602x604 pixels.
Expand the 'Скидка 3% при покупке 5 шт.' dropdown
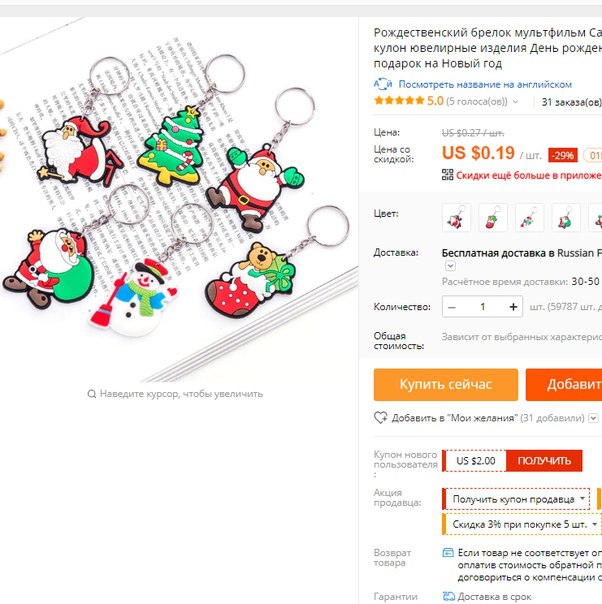pos(522,524)
